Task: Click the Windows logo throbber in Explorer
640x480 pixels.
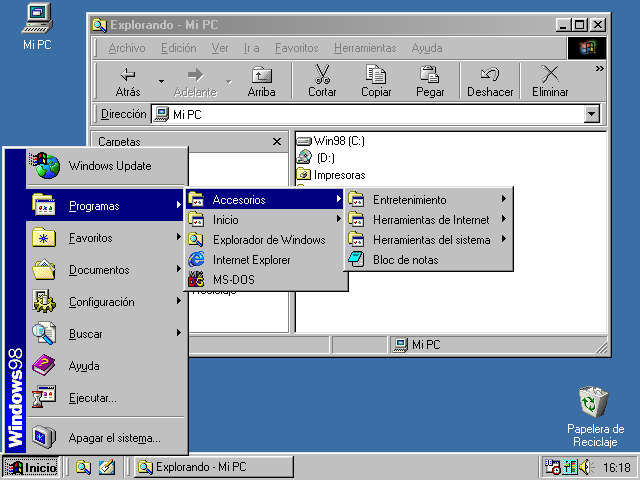Action: pyautogui.click(x=587, y=48)
